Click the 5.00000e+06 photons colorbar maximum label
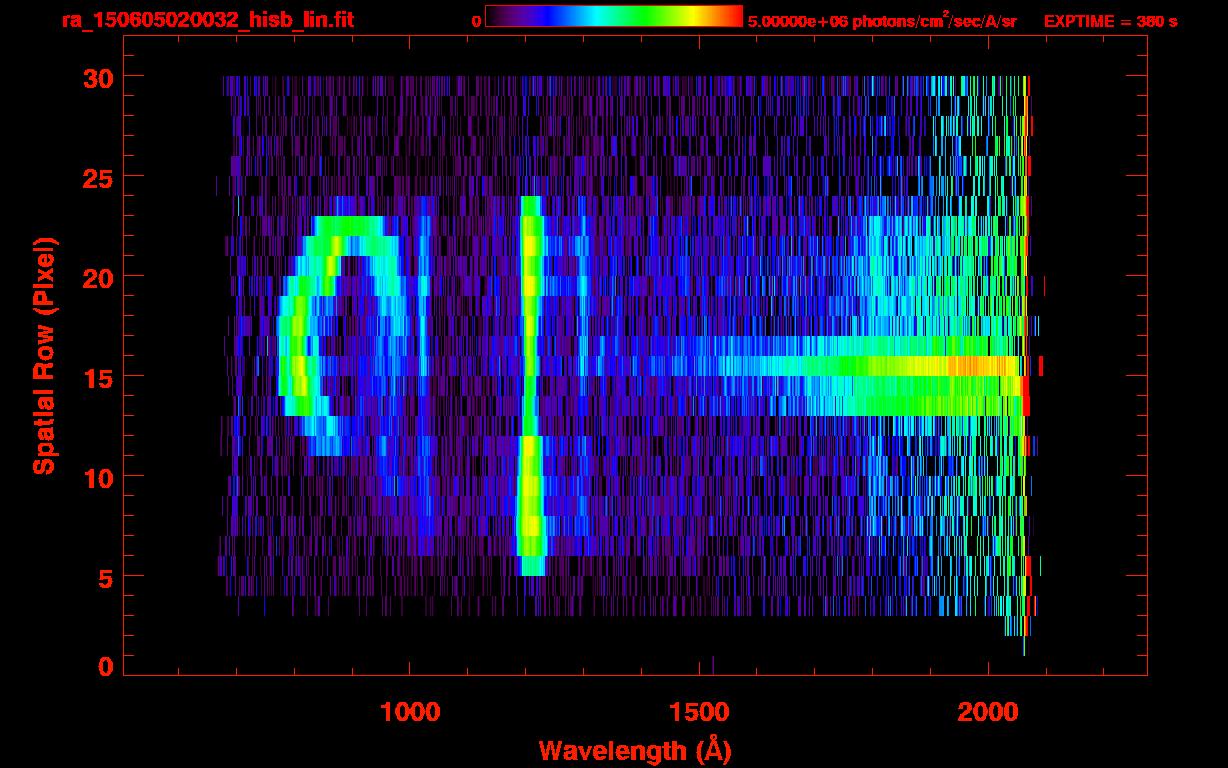The width and height of the screenshot is (1228, 768). pos(882,21)
